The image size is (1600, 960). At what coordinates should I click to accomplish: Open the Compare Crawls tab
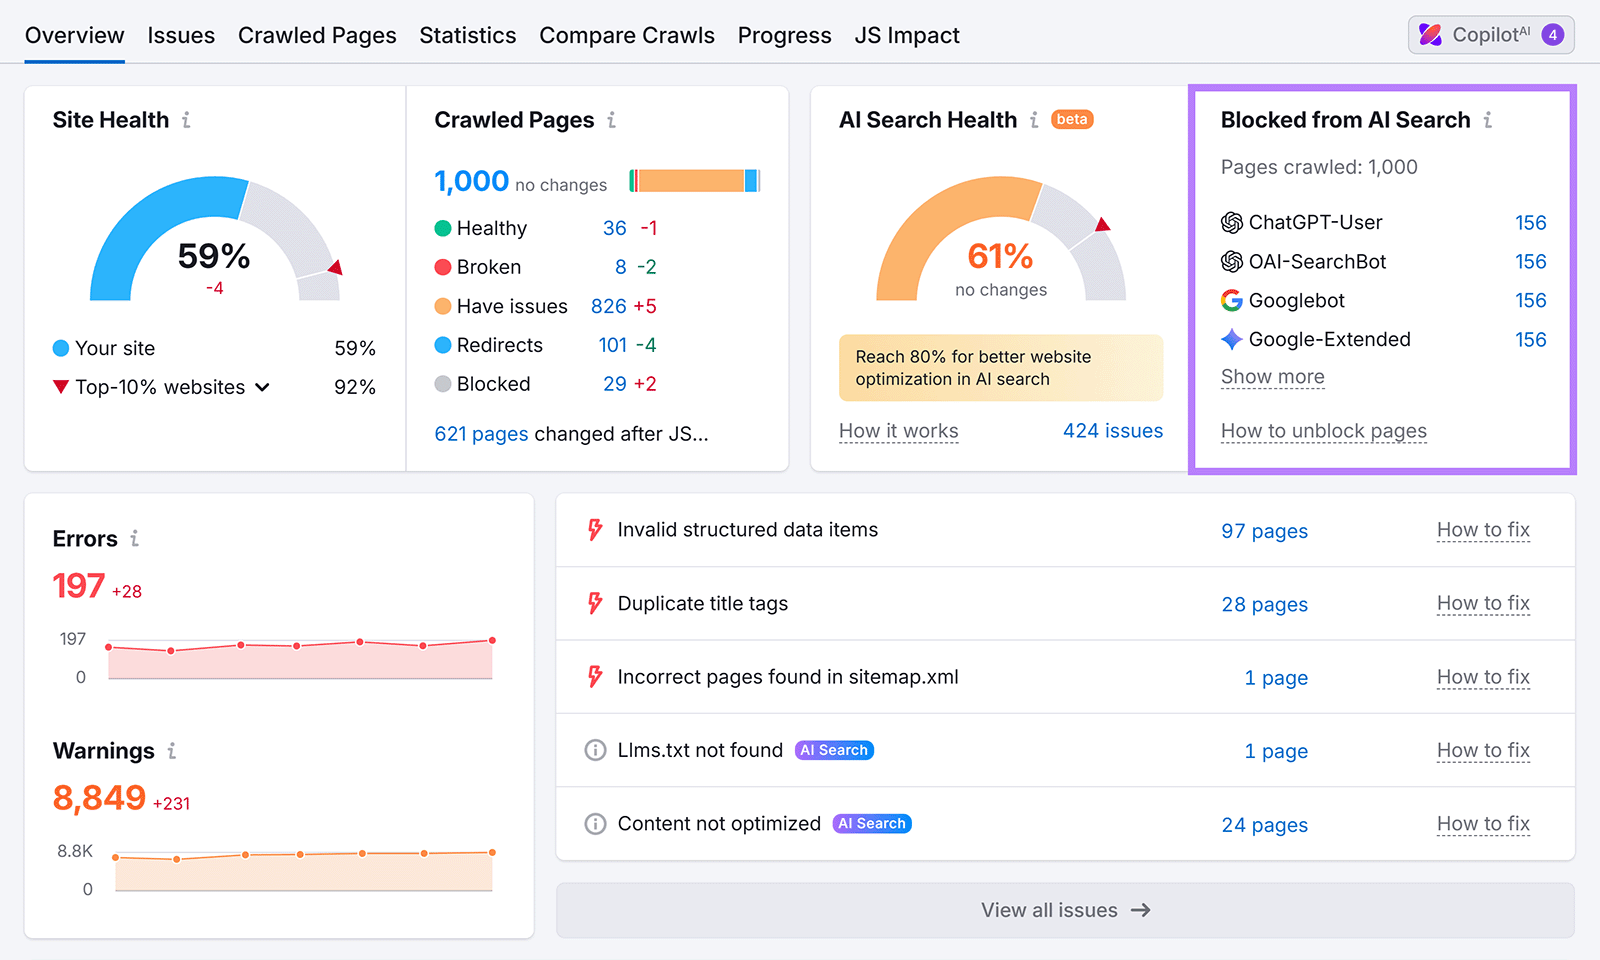pos(626,35)
